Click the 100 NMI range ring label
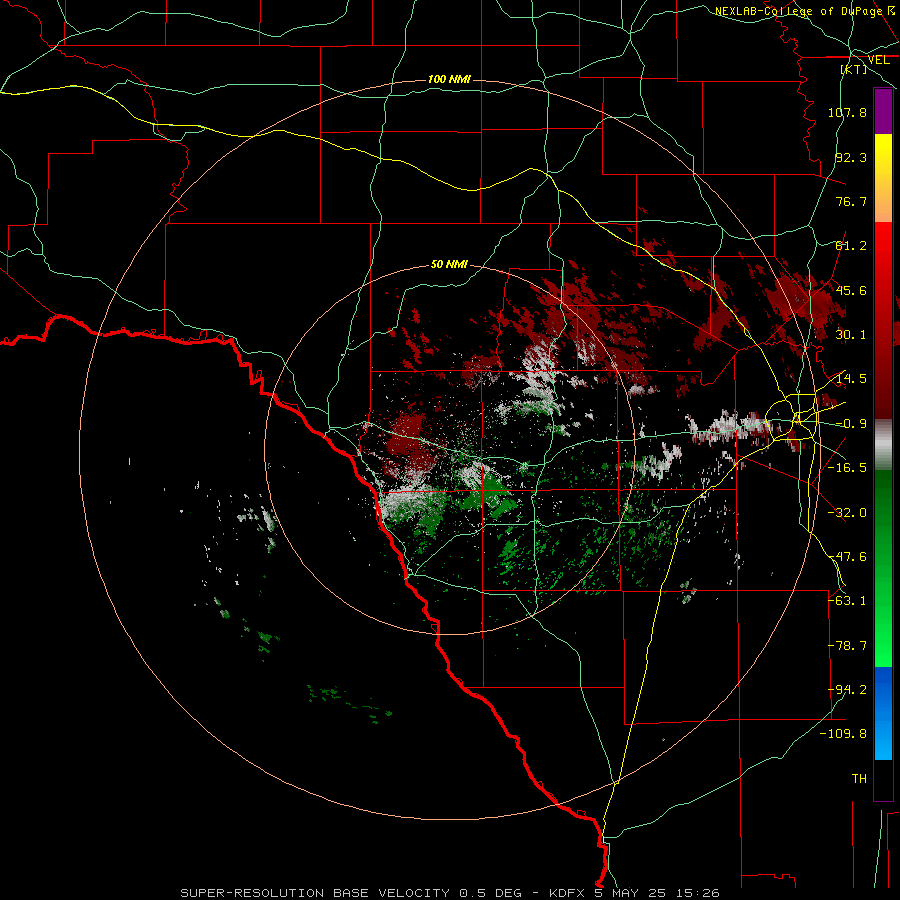This screenshot has height=900, width=900. coord(449,79)
